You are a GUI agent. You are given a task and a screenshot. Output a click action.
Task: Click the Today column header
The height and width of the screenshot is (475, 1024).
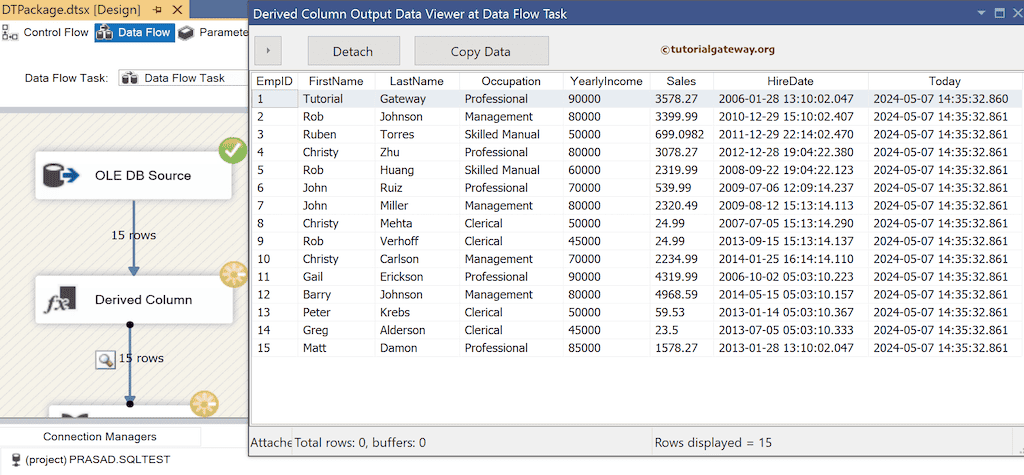coord(944,81)
